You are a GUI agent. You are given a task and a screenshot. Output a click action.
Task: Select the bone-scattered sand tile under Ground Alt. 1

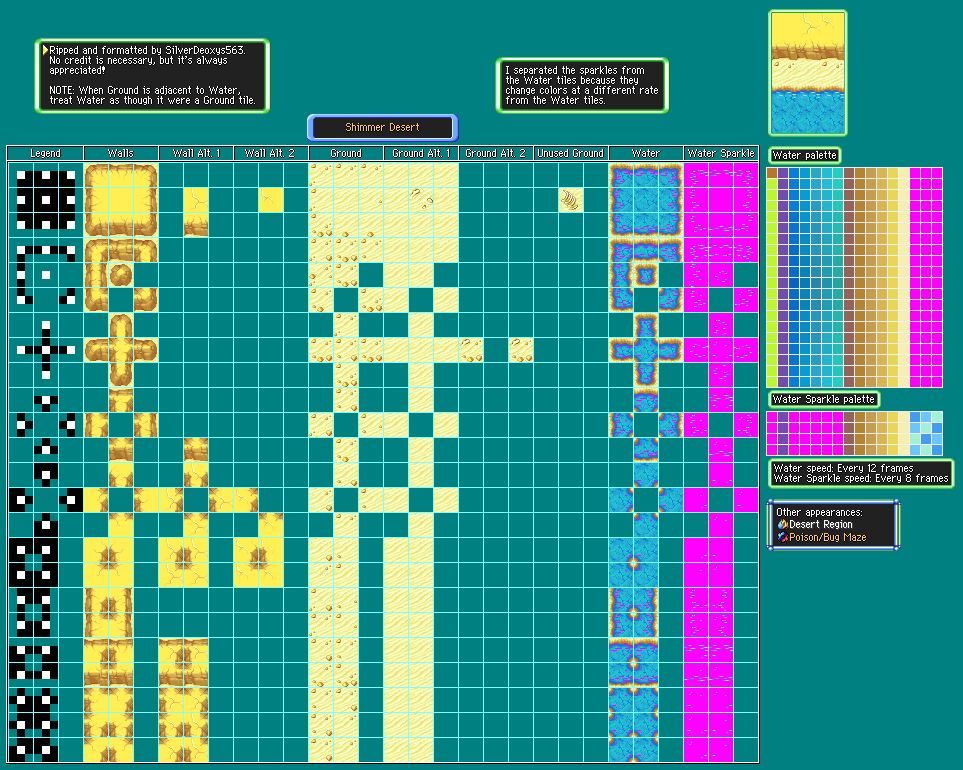421,200
